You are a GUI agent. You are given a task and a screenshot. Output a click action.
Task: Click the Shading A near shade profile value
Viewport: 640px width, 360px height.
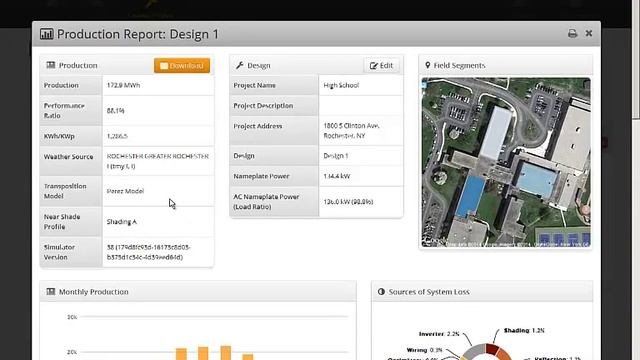click(122, 222)
